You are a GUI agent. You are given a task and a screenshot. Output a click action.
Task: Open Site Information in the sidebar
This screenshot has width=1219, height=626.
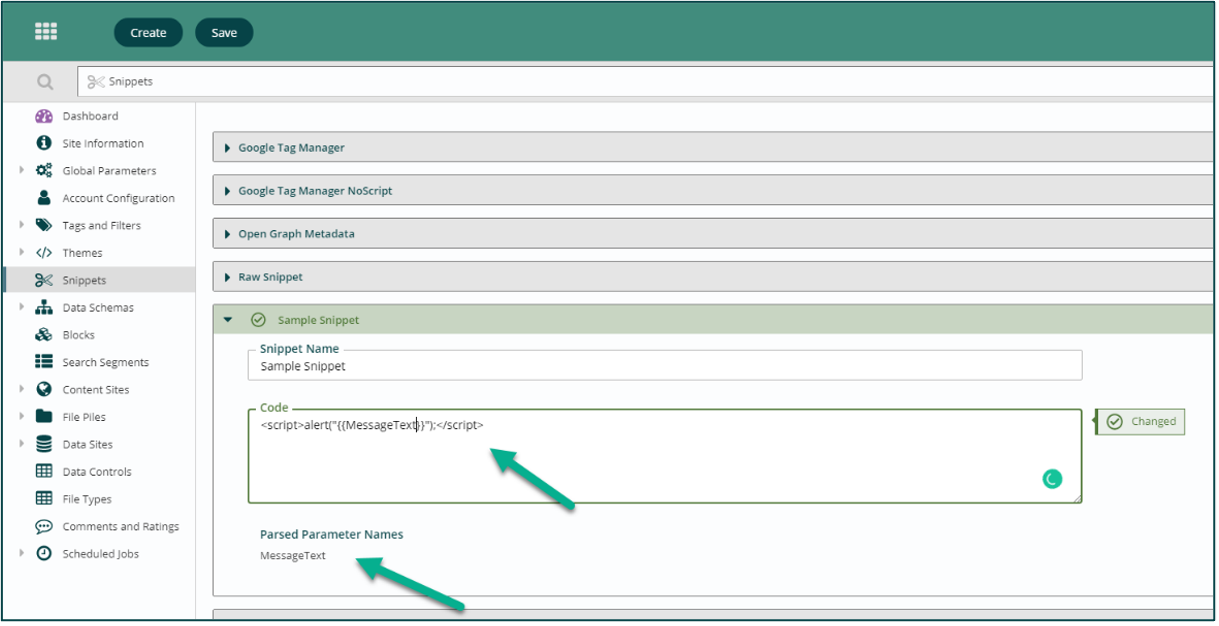click(x=103, y=143)
